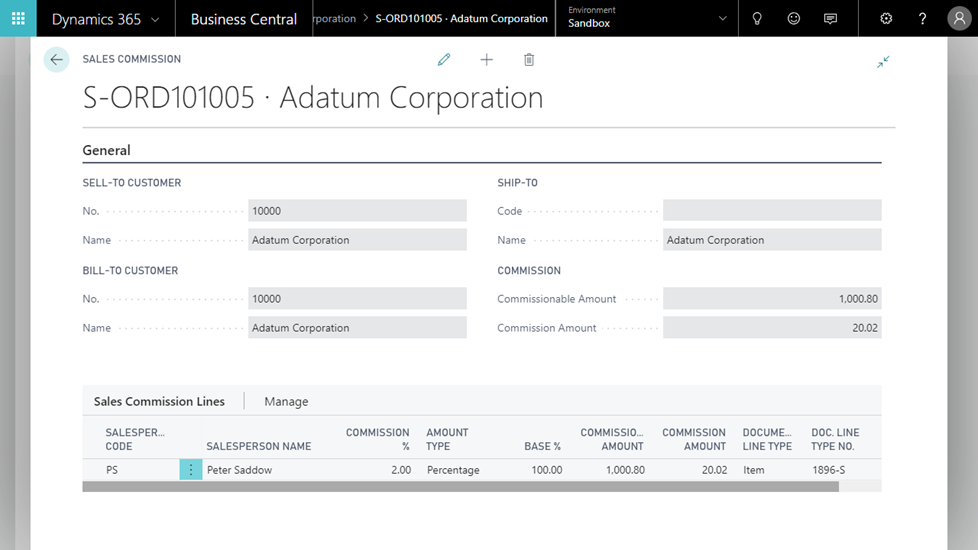Select the 2.00 commission percent cell

pos(401,470)
